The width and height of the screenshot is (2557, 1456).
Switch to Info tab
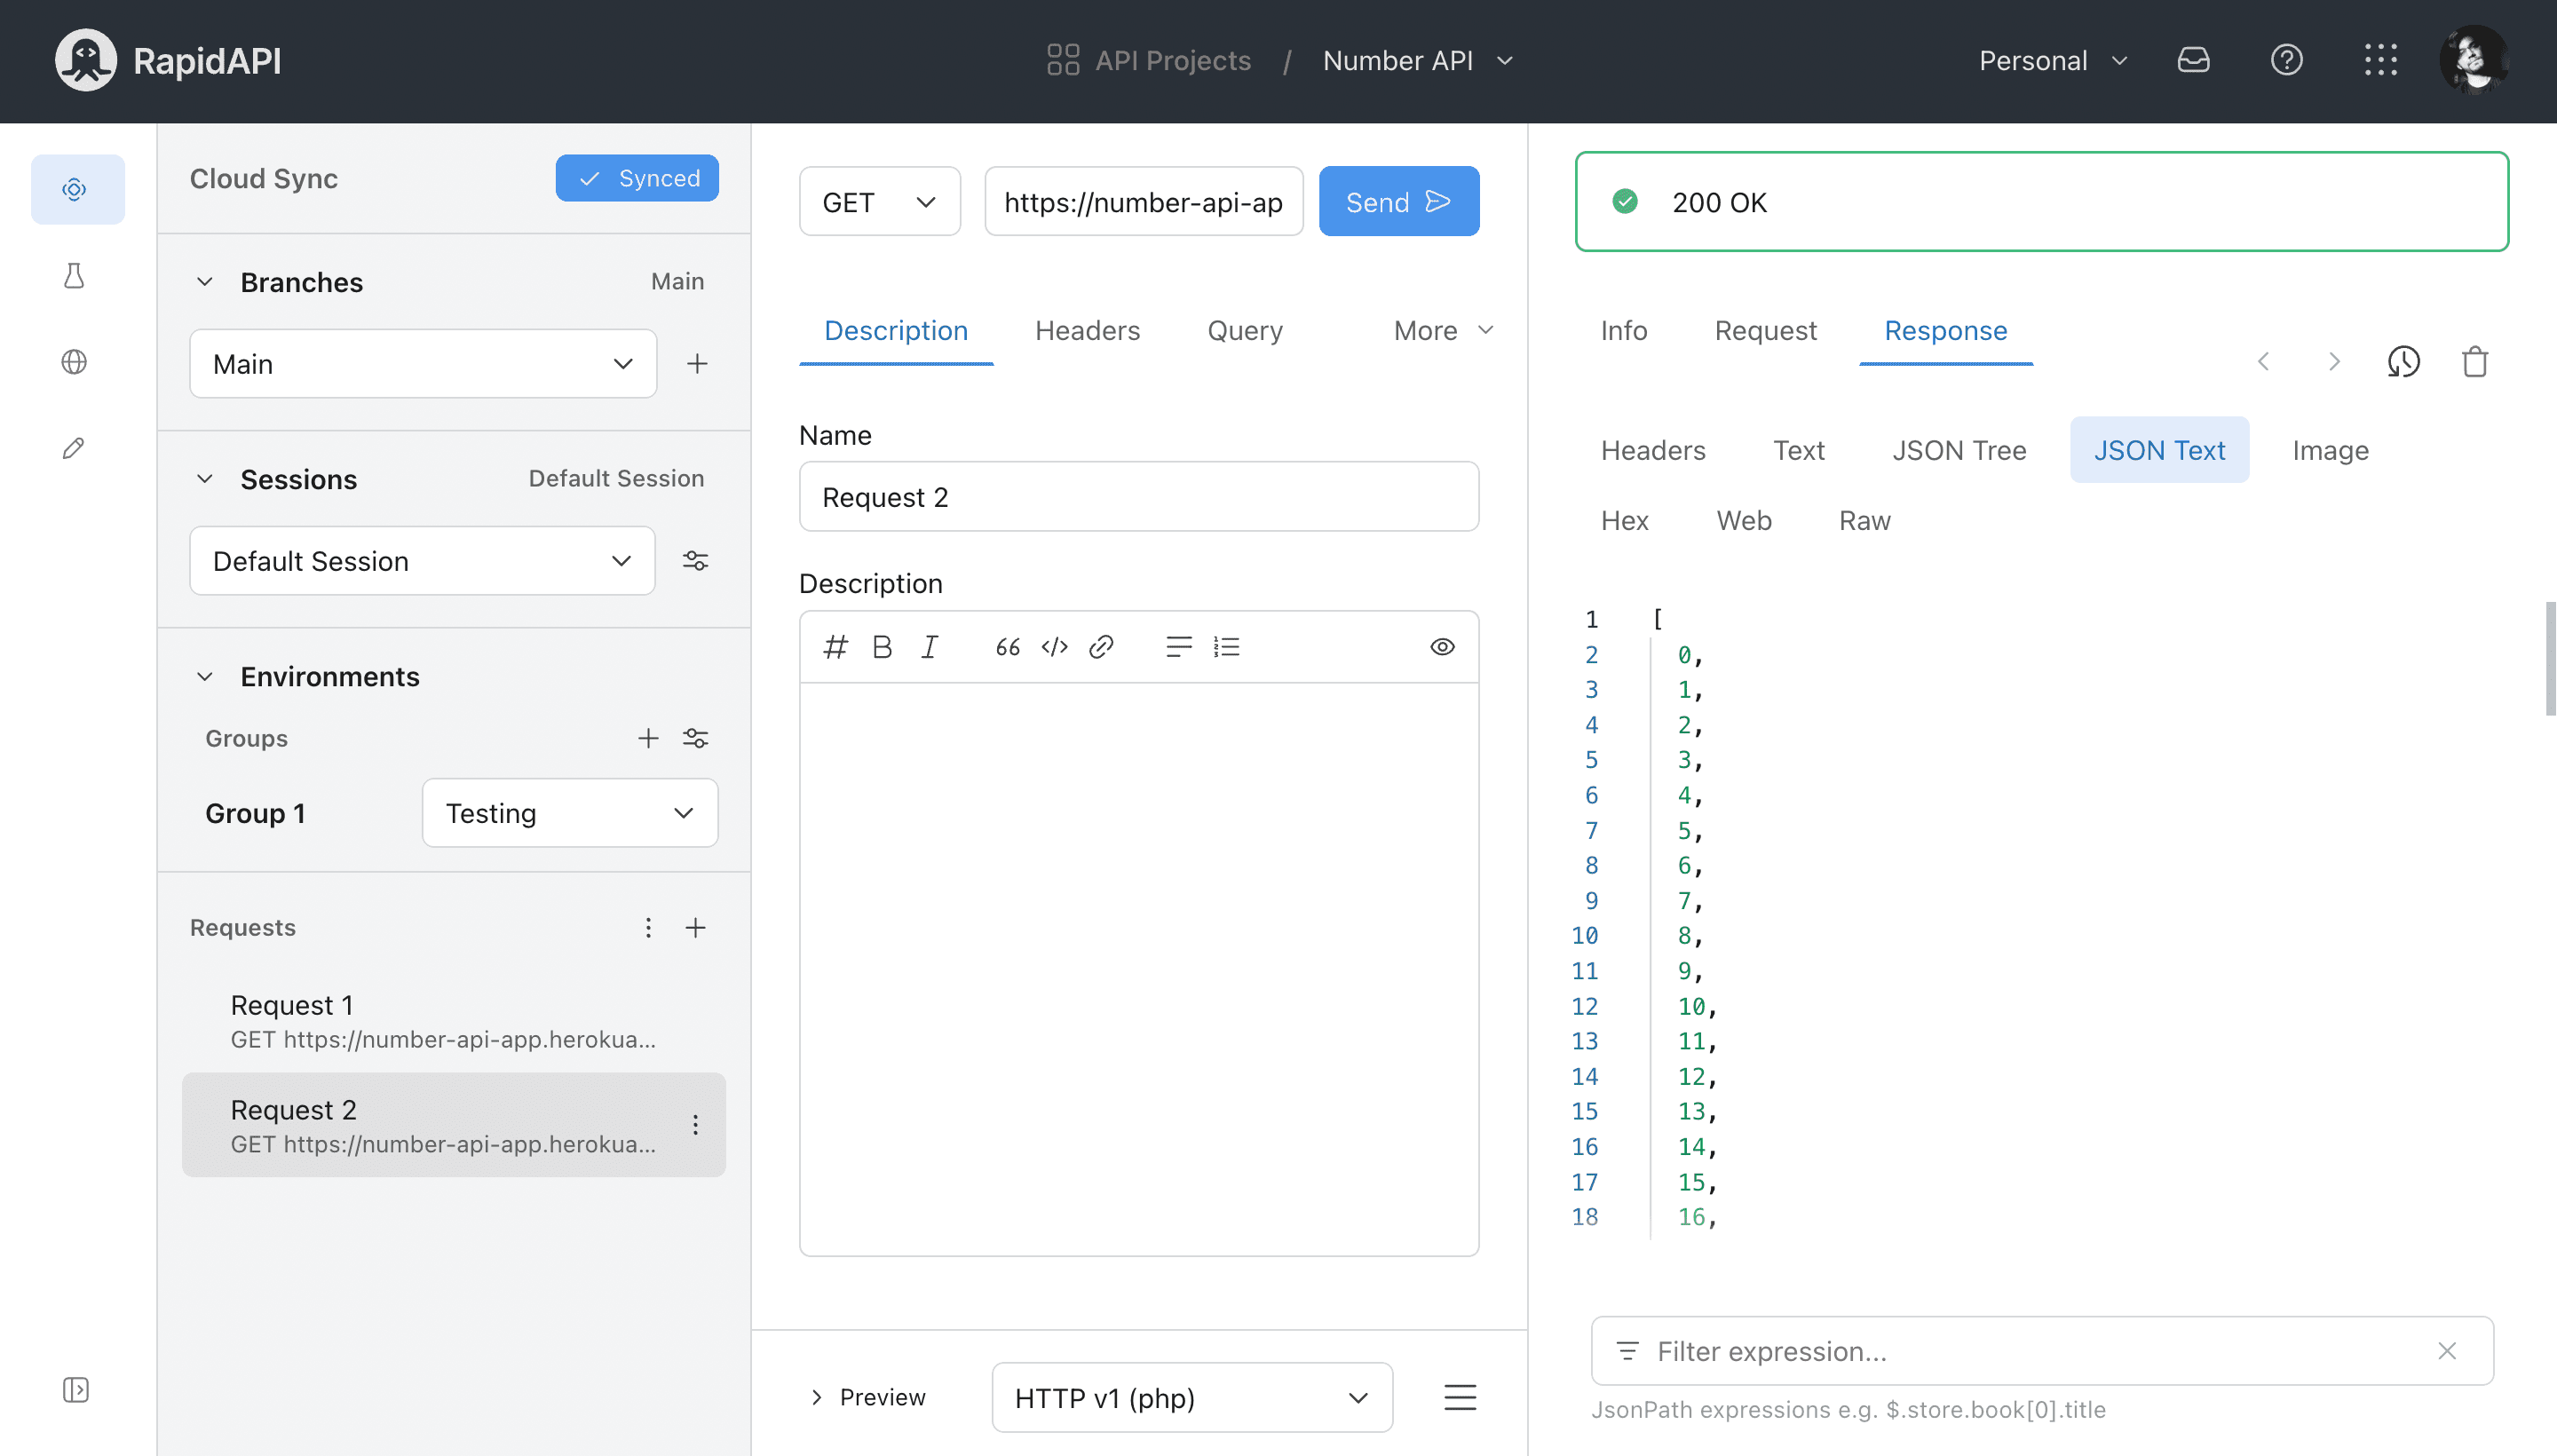[x=1623, y=331]
